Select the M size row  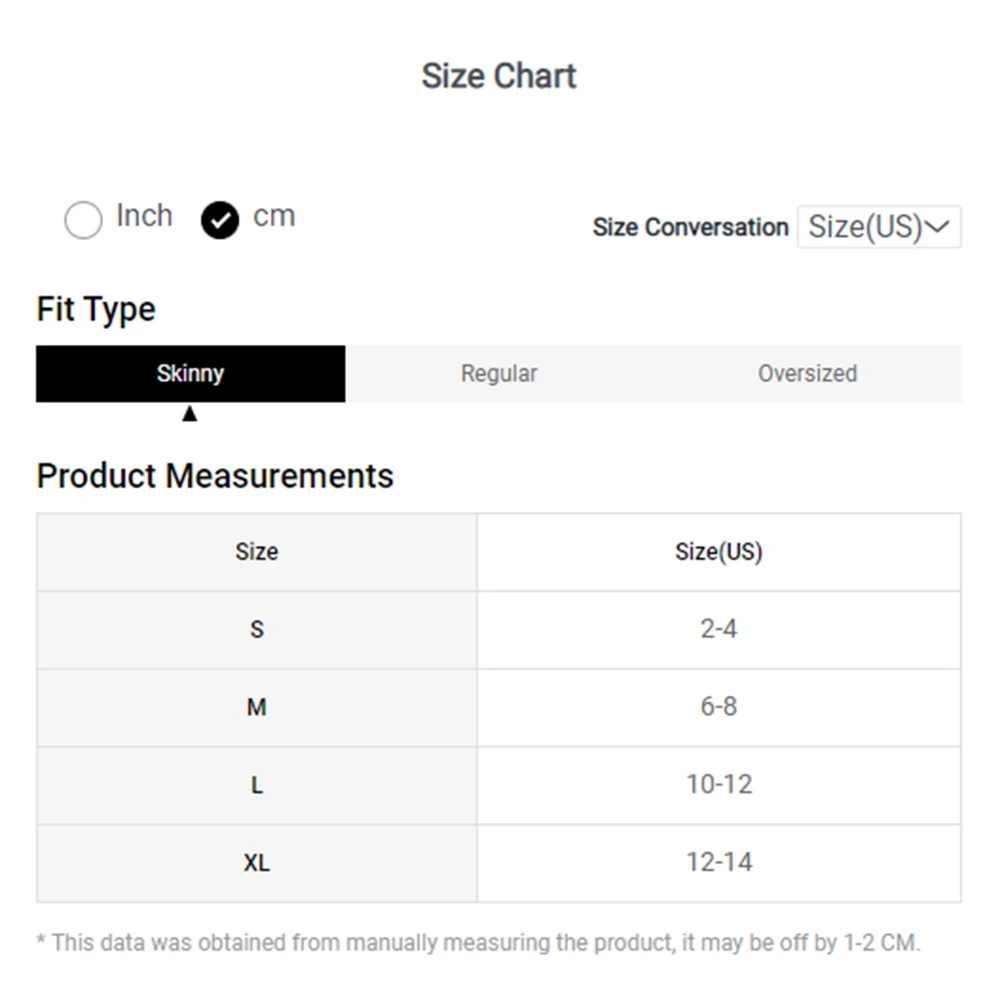pos(499,707)
